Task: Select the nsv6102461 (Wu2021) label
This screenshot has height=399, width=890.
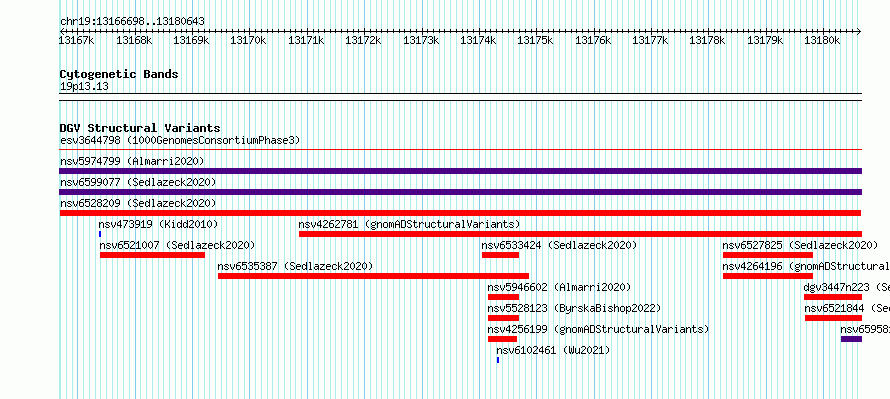Action: click(x=553, y=350)
